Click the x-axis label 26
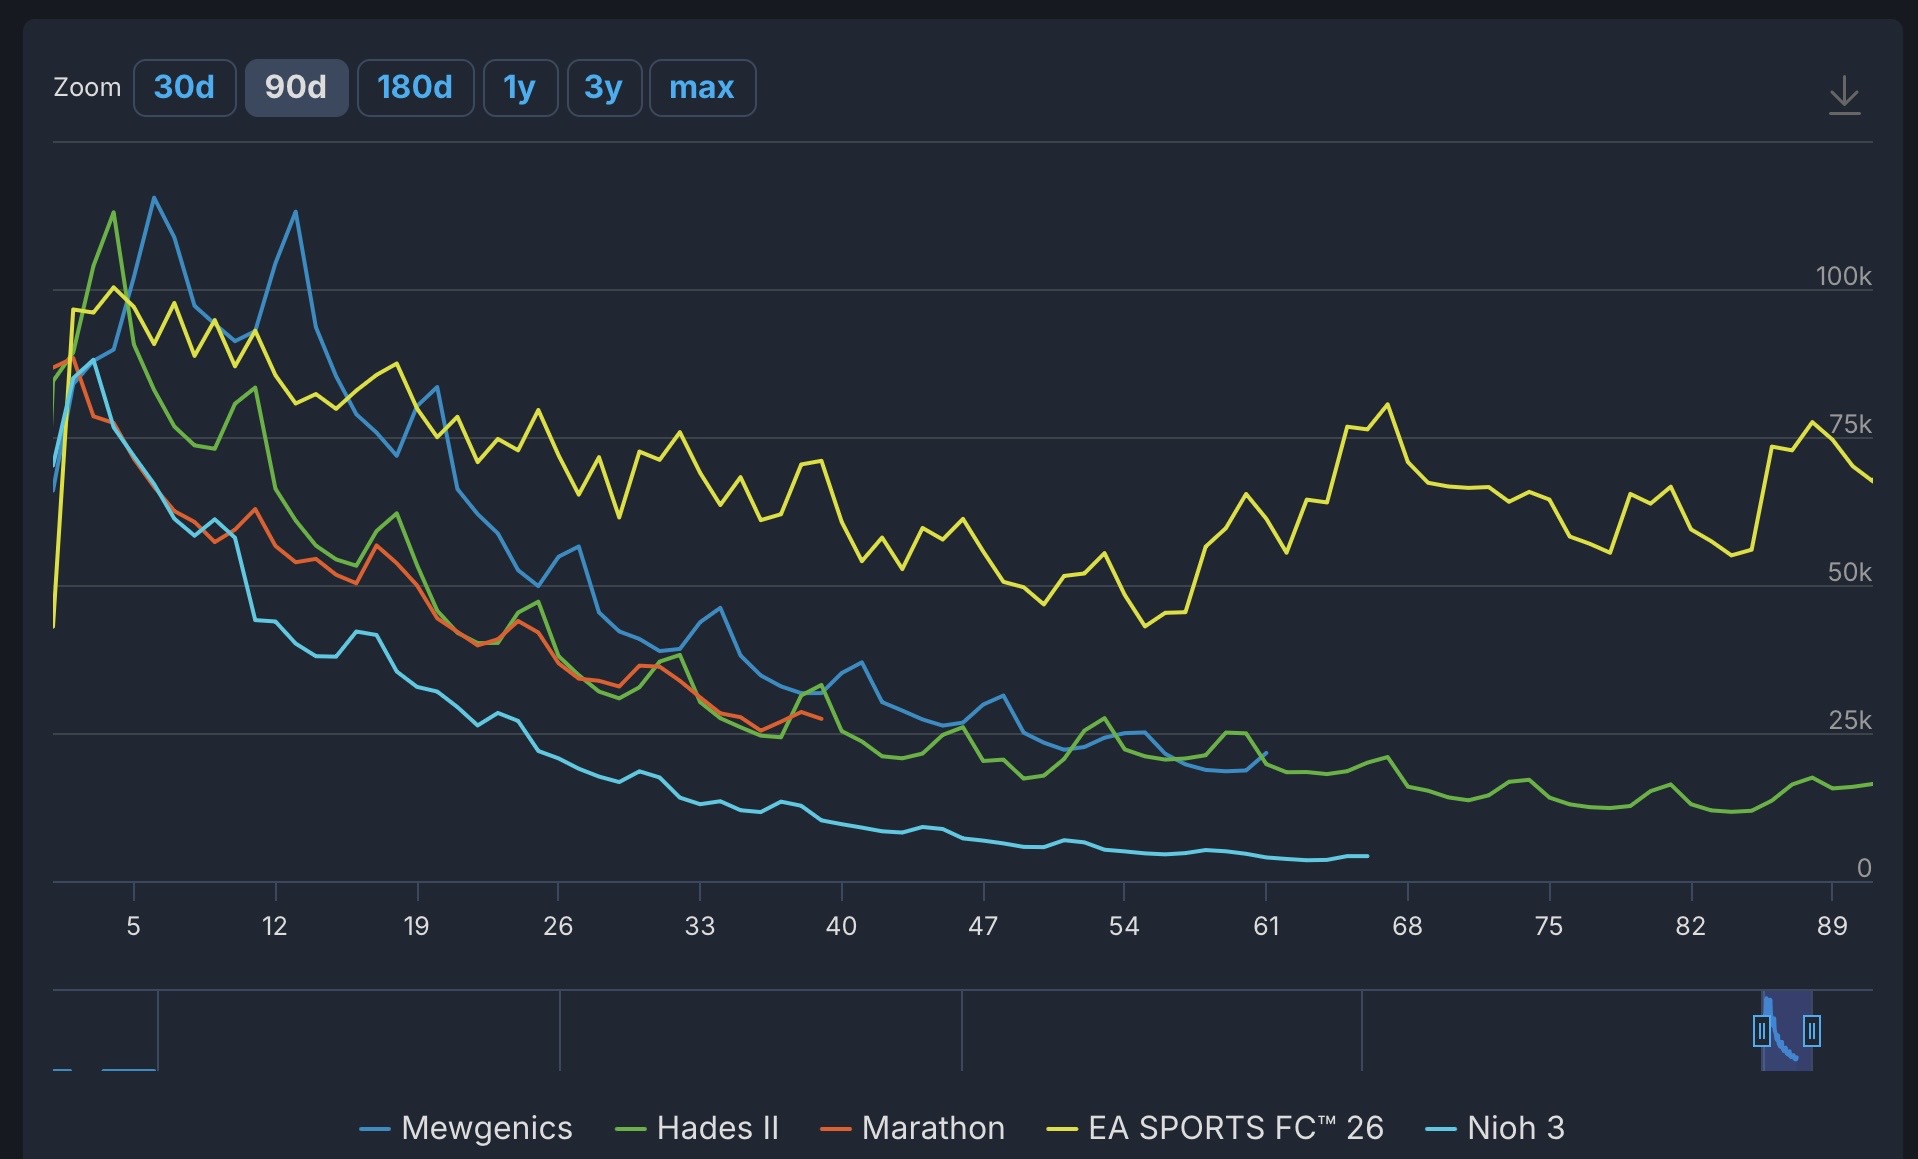 [x=558, y=926]
